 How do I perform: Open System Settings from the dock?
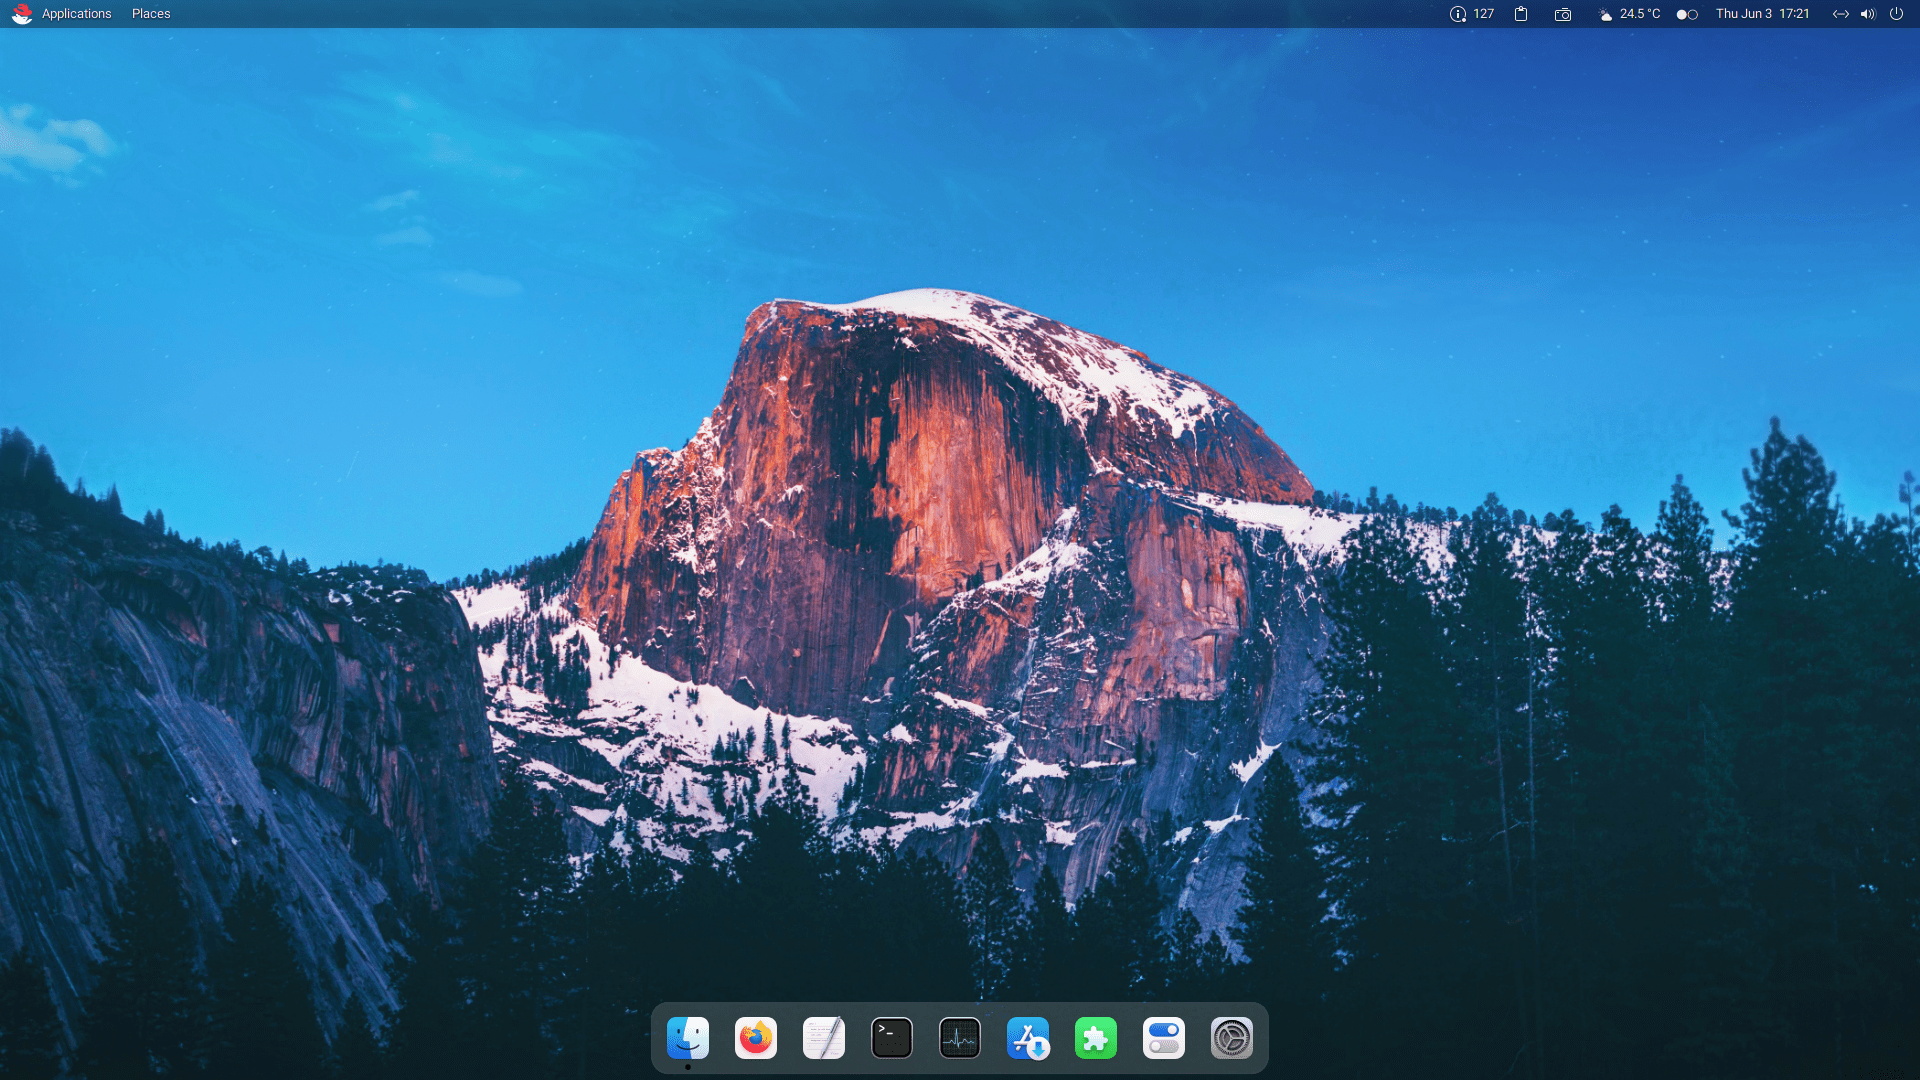click(x=1232, y=1038)
